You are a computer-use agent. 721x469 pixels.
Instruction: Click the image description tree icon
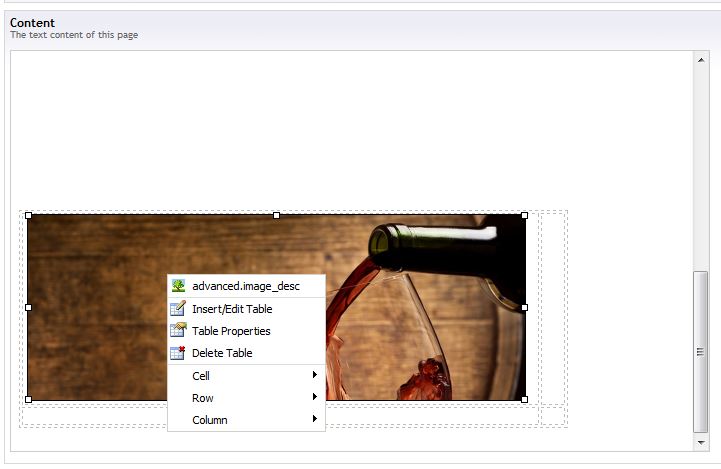click(178, 286)
